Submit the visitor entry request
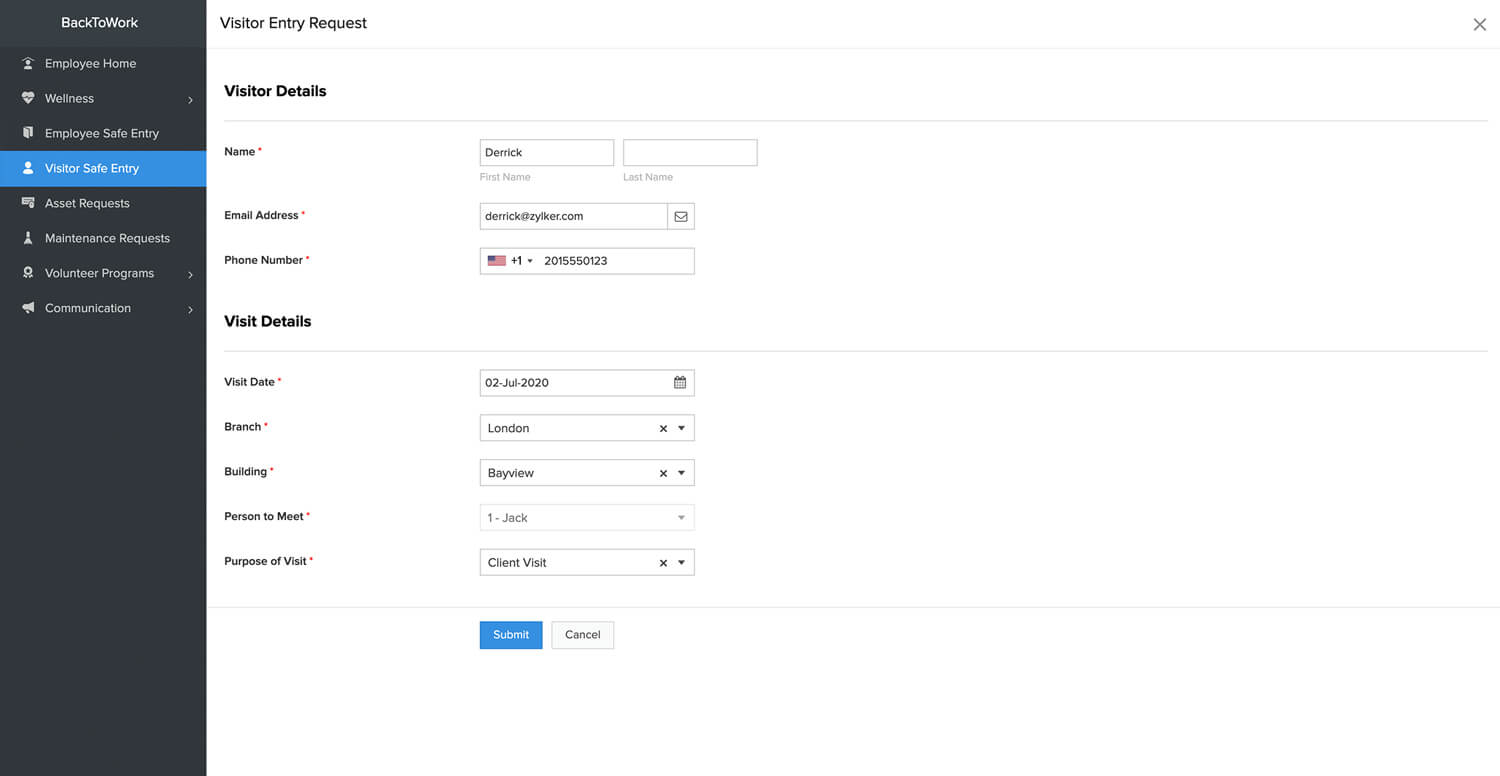The height and width of the screenshot is (776, 1500). tap(510, 635)
